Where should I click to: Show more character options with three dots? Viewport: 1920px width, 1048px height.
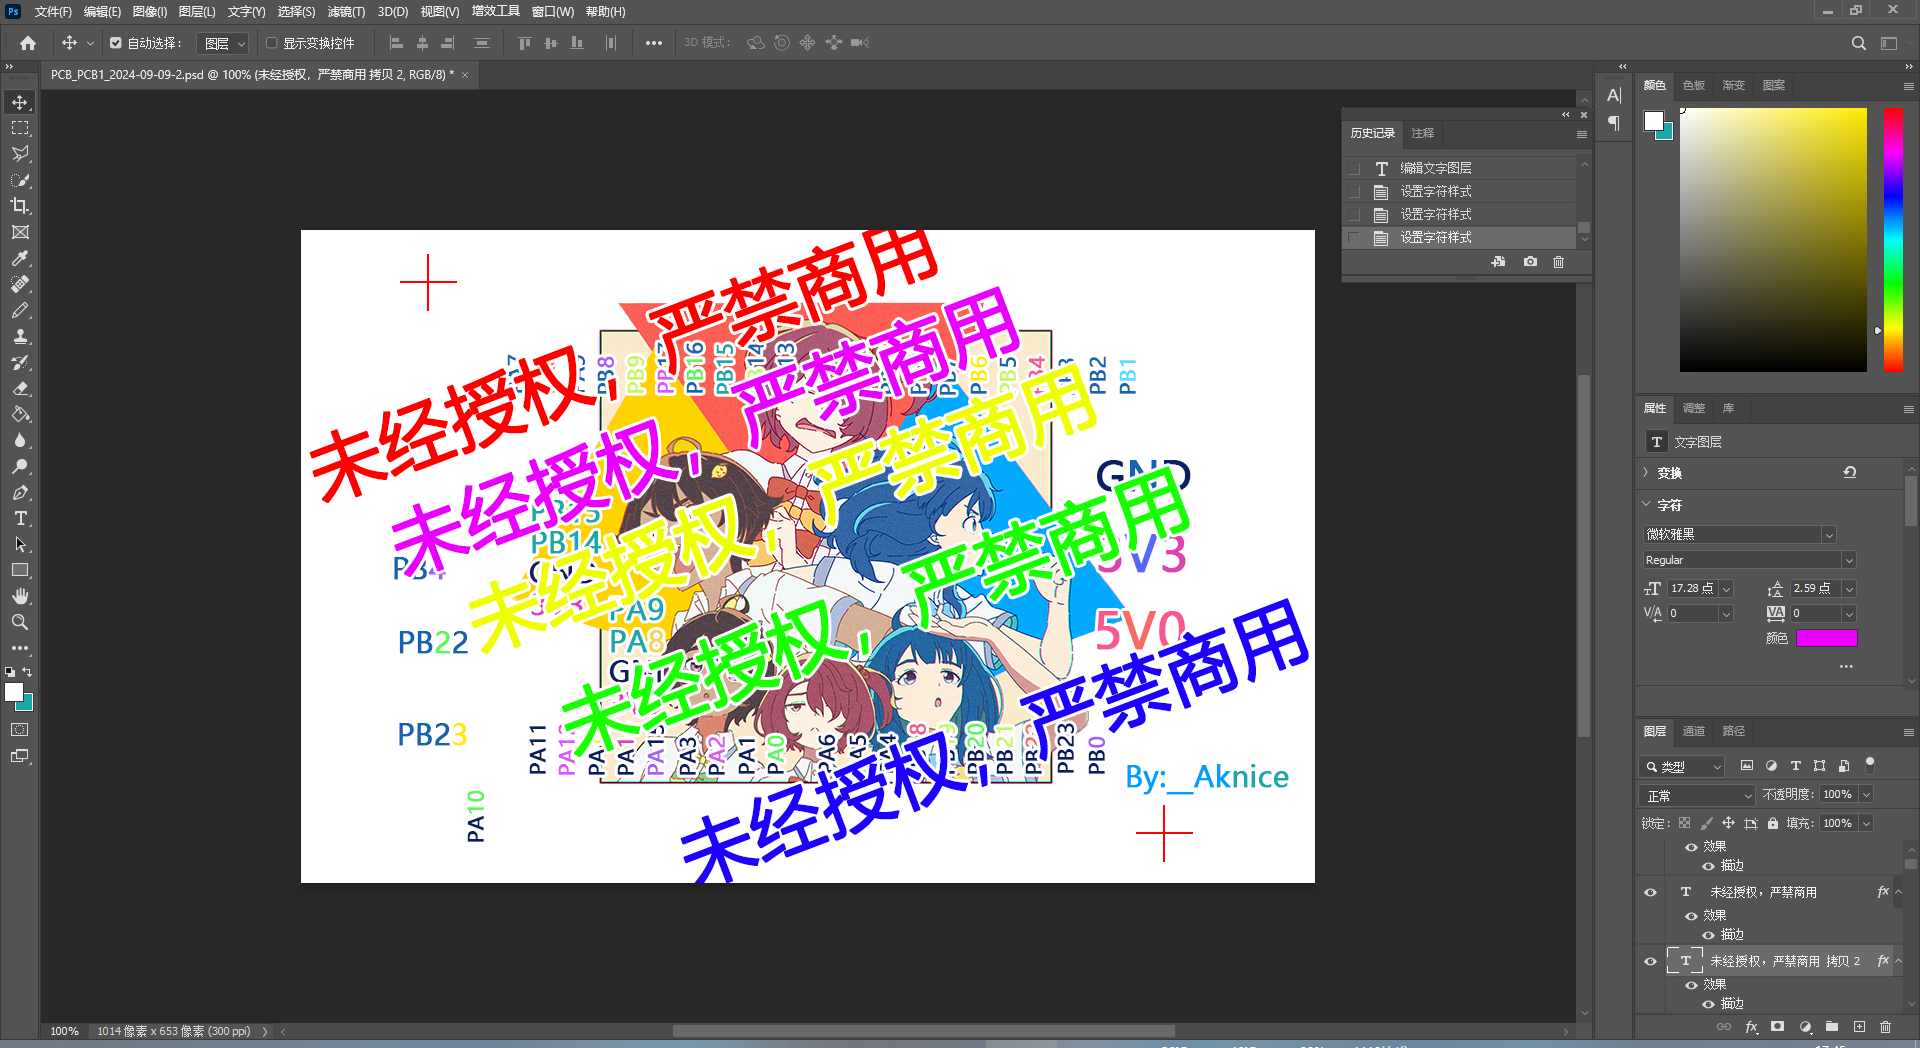1846,666
